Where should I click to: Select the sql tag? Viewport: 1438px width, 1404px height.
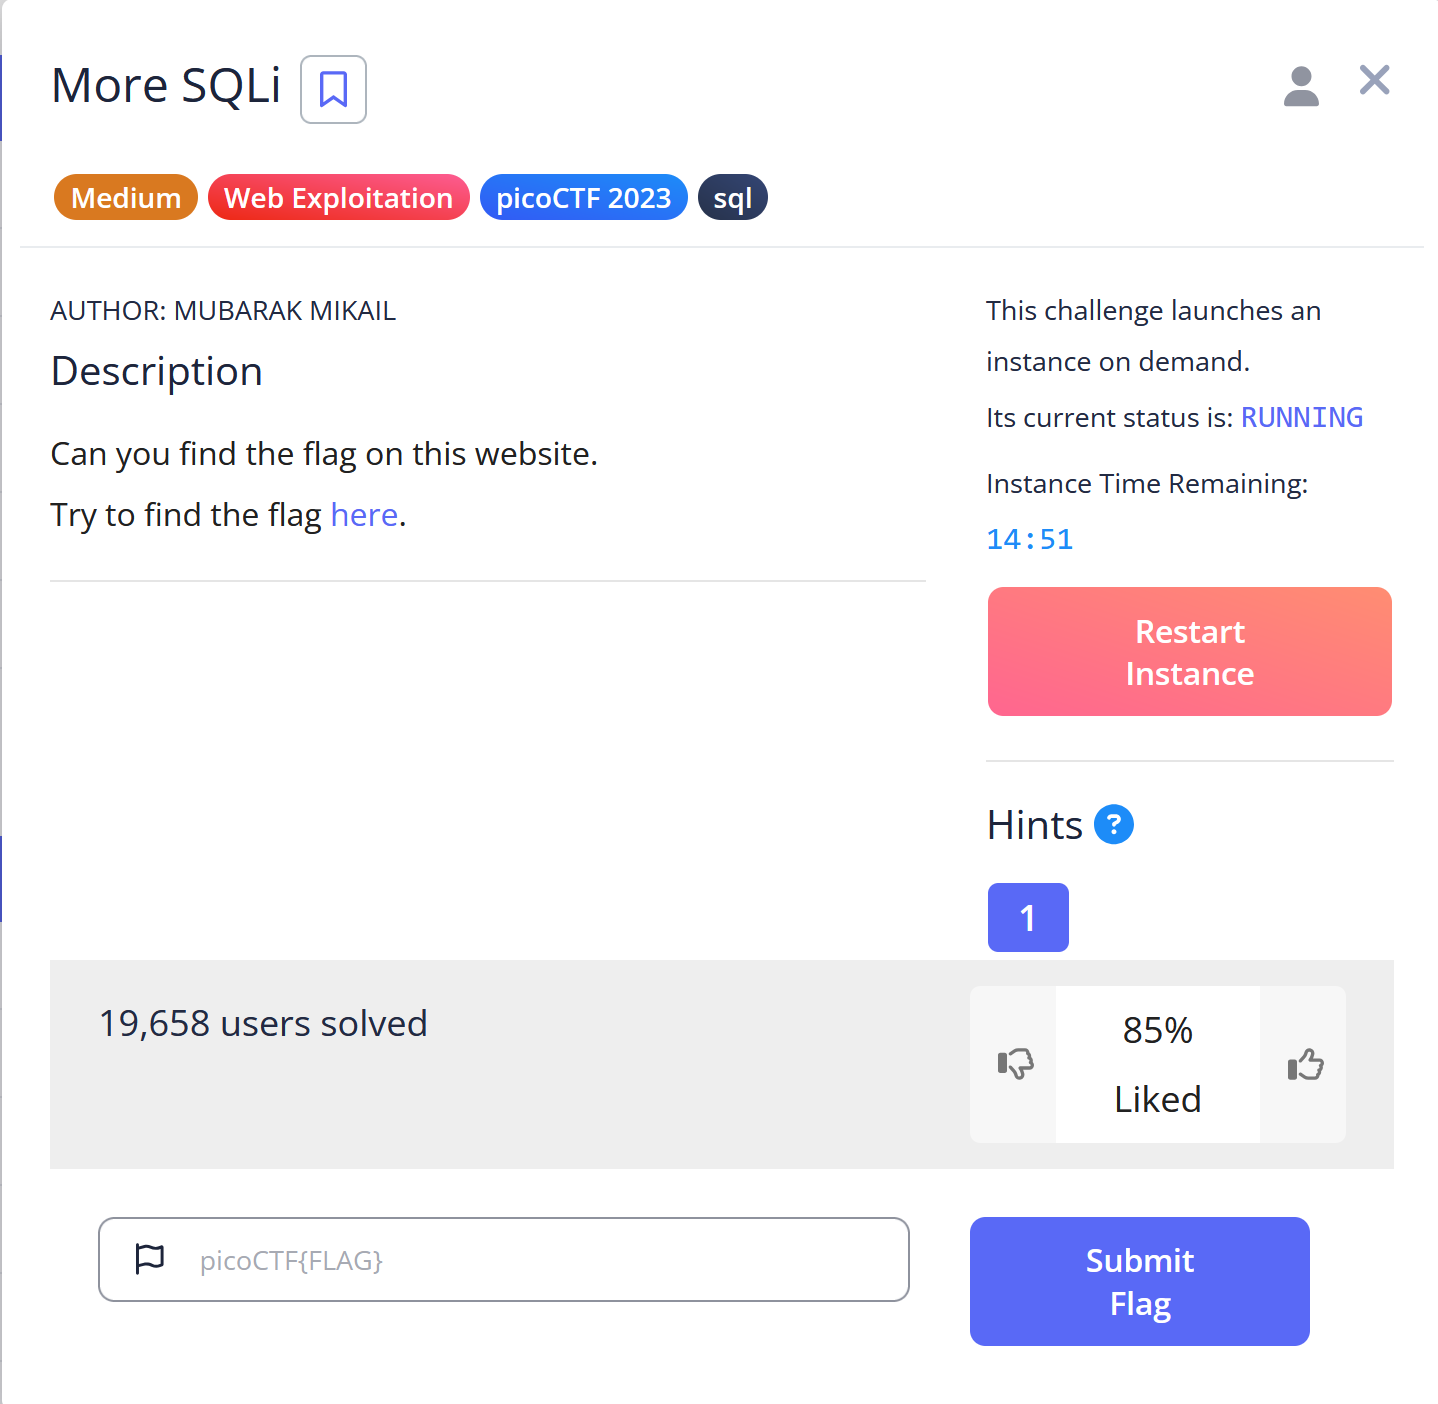[x=732, y=198]
